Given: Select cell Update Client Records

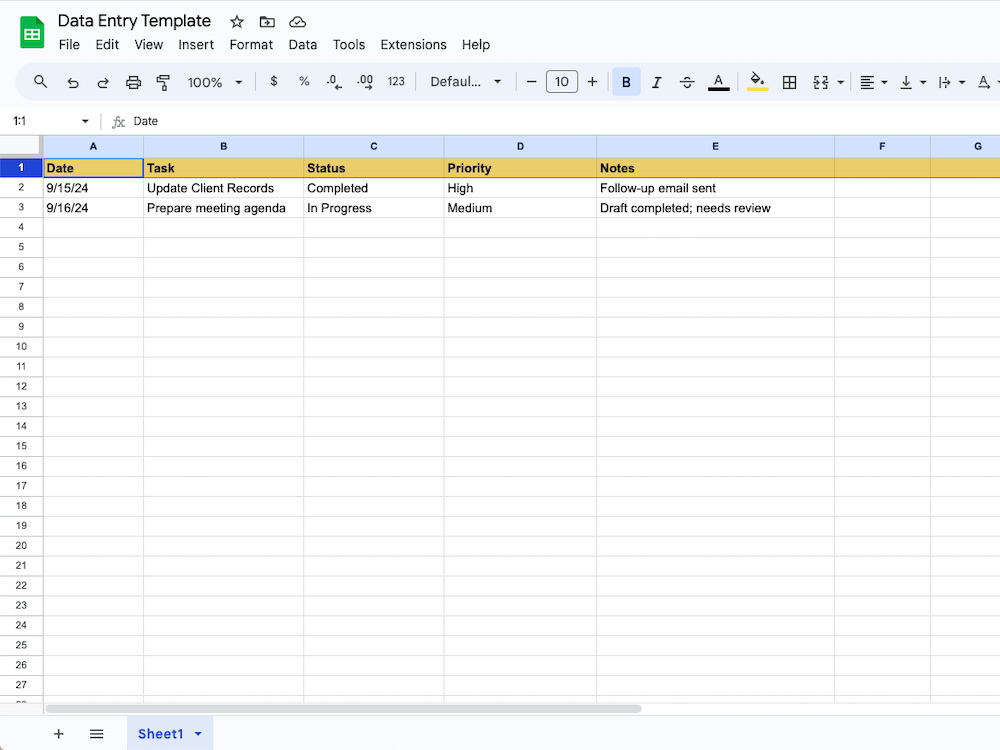Looking at the screenshot, I should pos(223,188).
